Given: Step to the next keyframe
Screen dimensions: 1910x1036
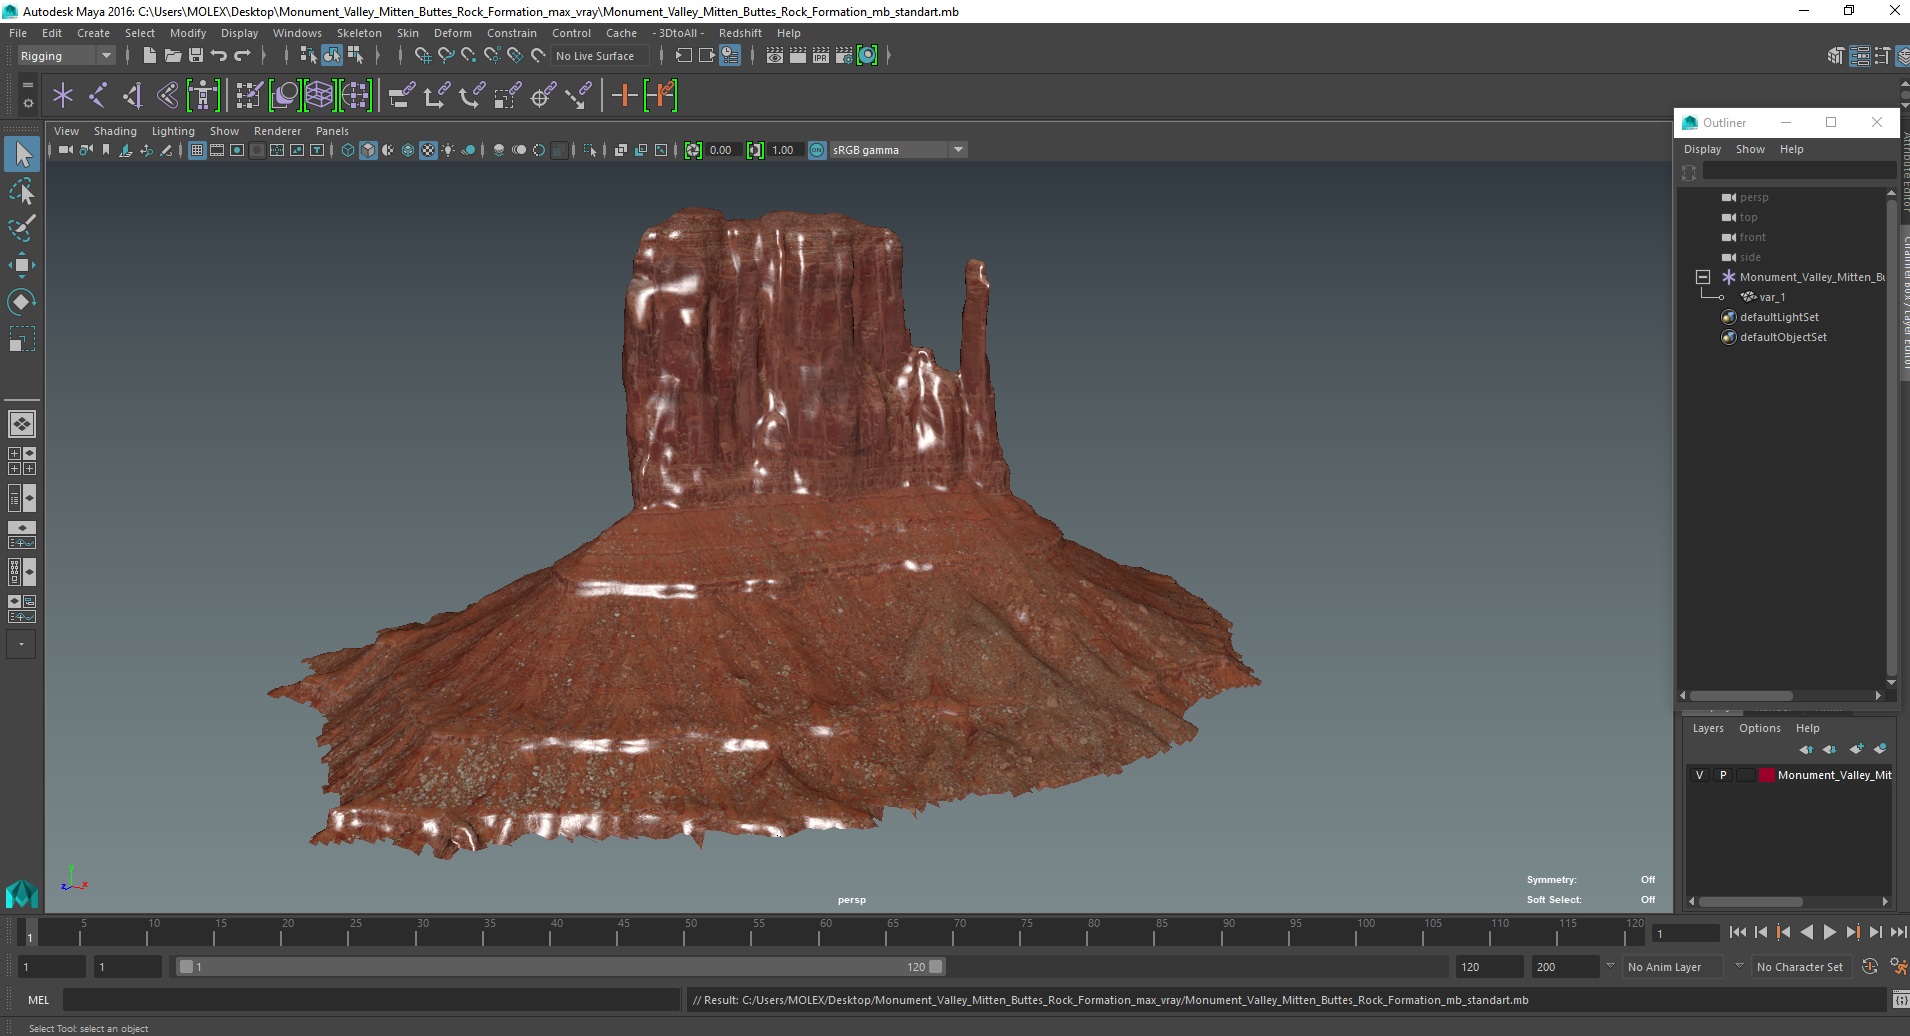Looking at the screenshot, I should pos(1852,932).
